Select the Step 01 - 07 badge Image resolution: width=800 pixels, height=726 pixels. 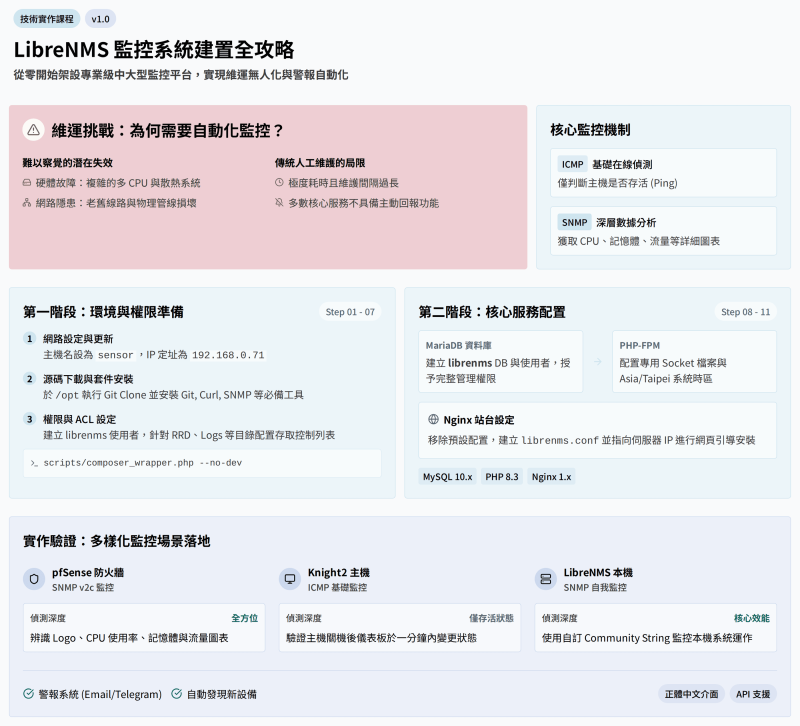350,312
